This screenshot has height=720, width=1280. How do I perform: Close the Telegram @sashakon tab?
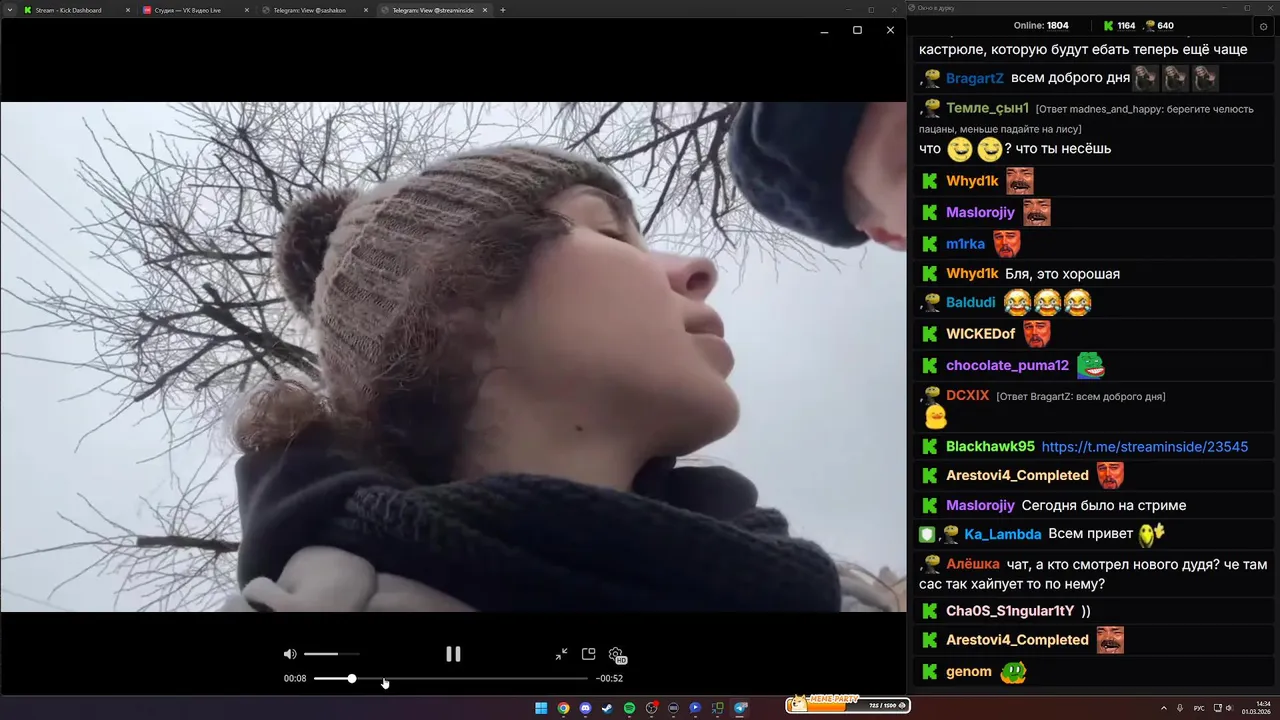[366, 10]
